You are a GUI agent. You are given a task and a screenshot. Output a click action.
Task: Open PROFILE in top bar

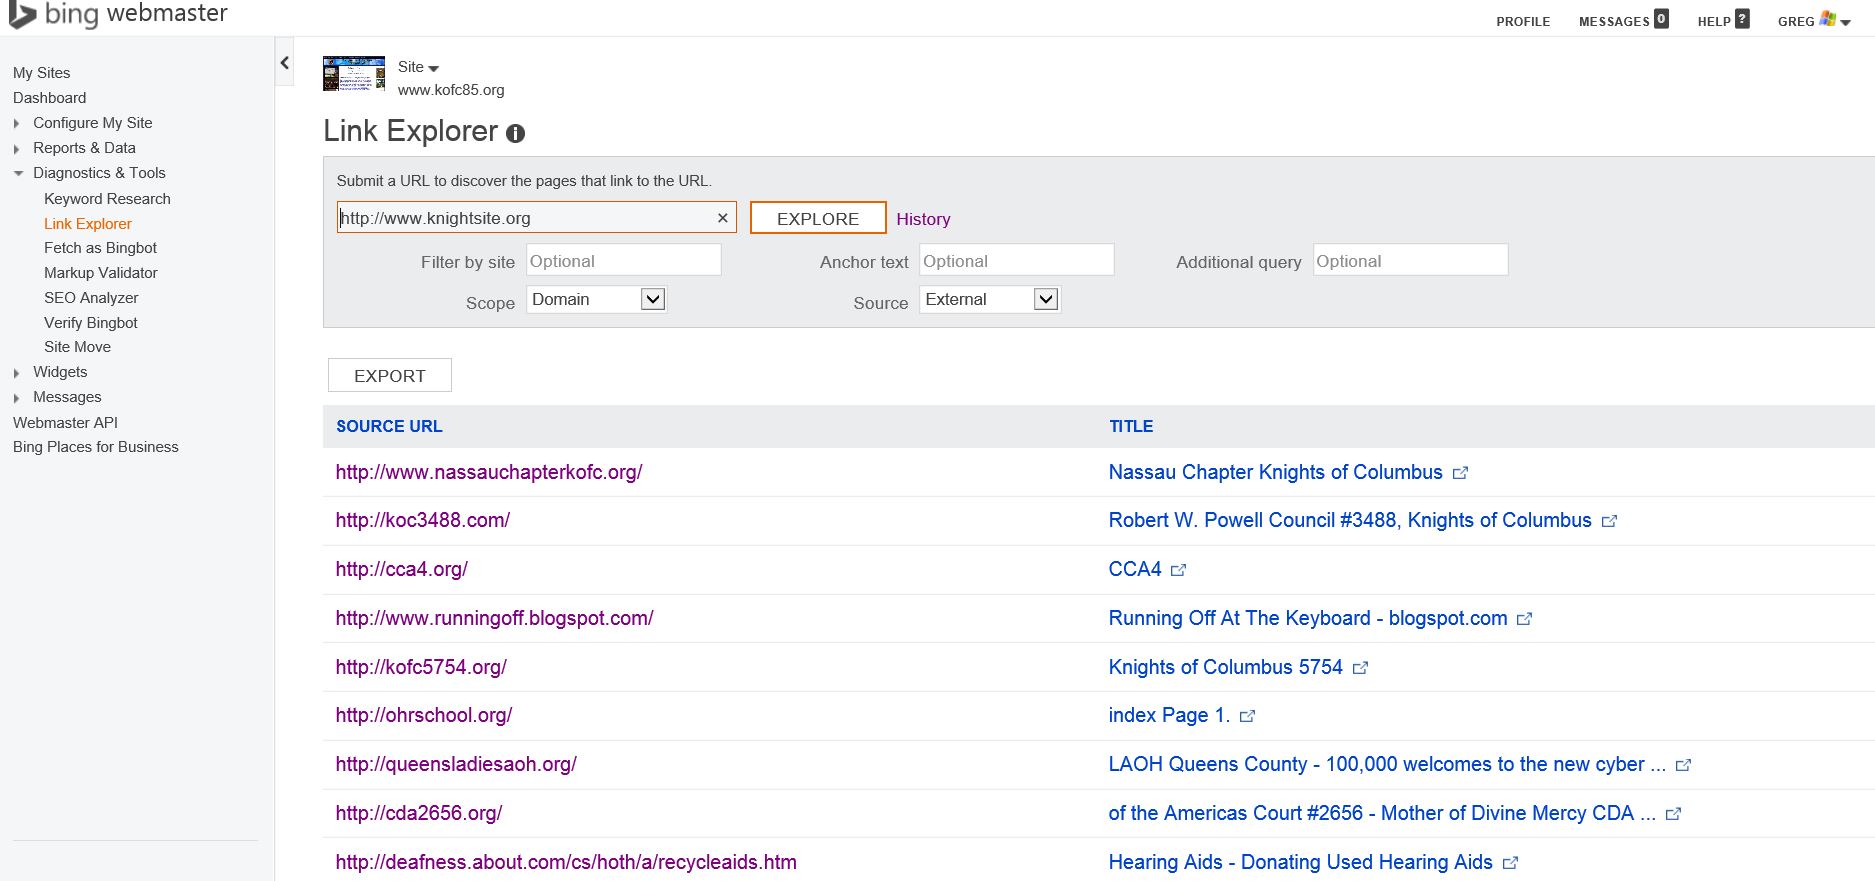(1523, 22)
